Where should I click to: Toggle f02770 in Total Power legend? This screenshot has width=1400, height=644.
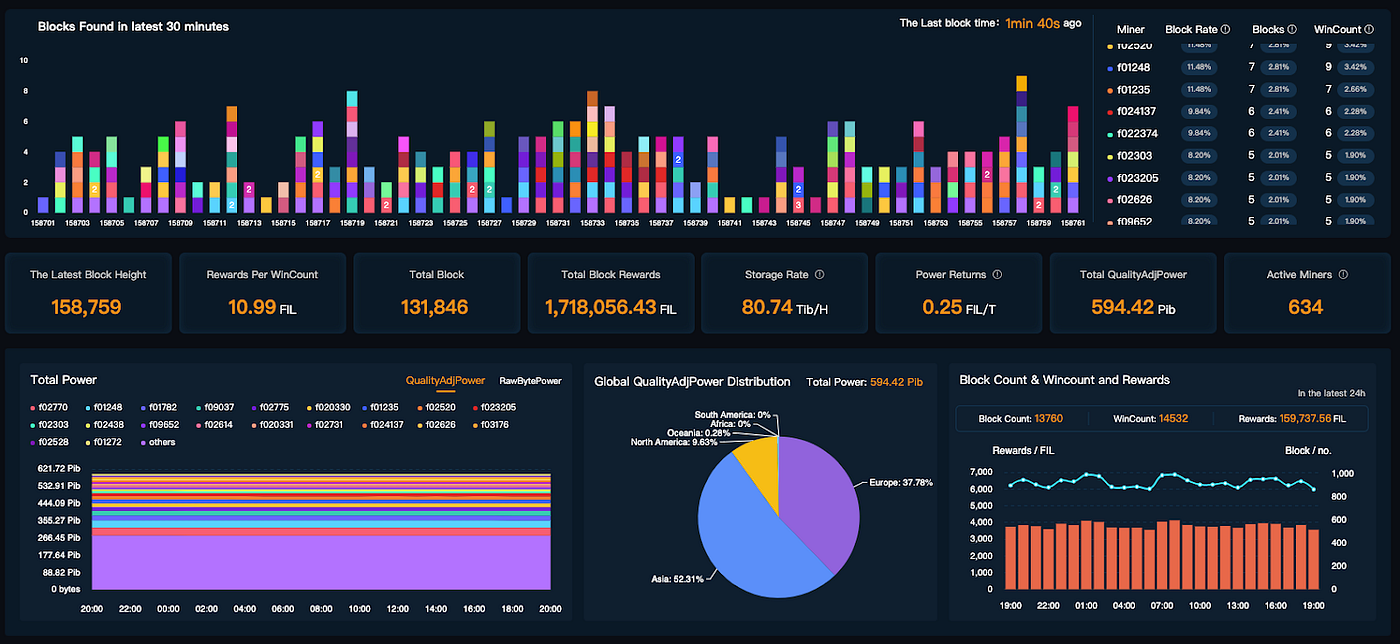point(49,407)
